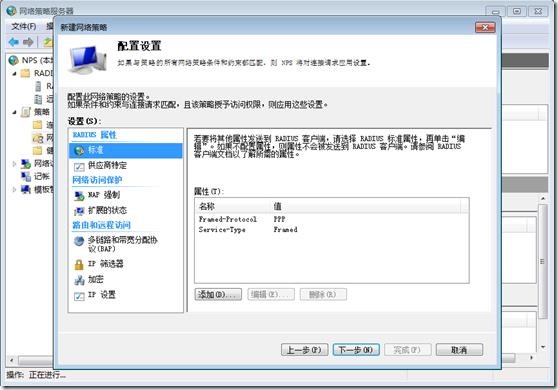Click the 删除(R) button
This screenshot has width=558, height=390.
click(x=323, y=294)
